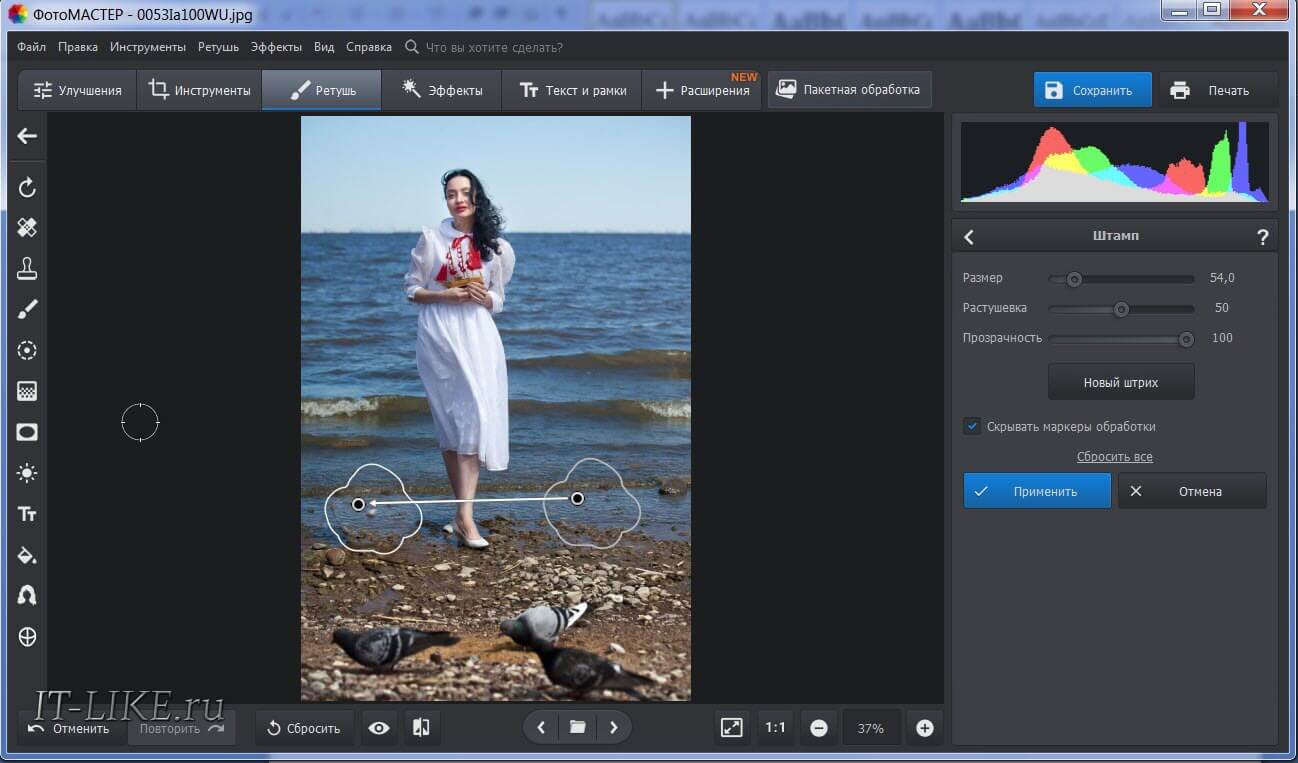Image resolution: width=1298 pixels, height=763 pixels.
Task: Select the Stamp tool icon
Action: (x=27, y=269)
